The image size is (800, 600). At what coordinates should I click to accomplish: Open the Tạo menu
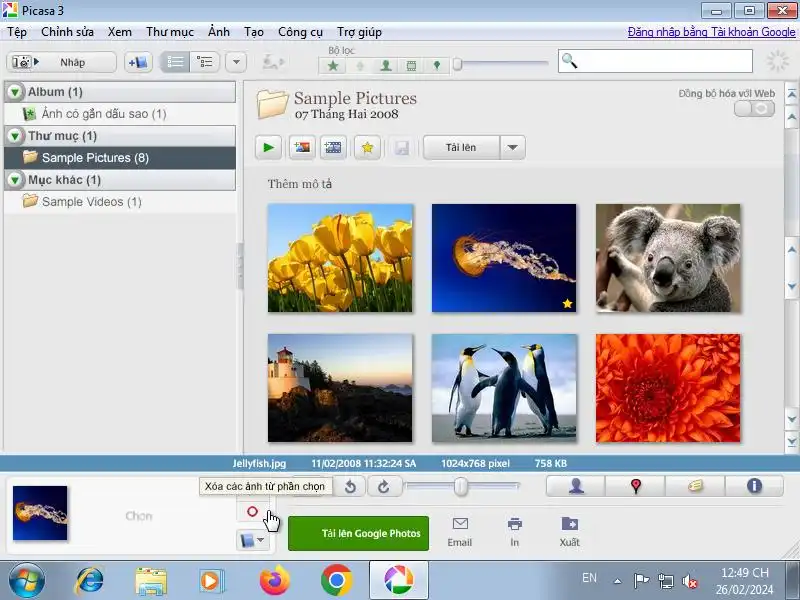(254, 32)
